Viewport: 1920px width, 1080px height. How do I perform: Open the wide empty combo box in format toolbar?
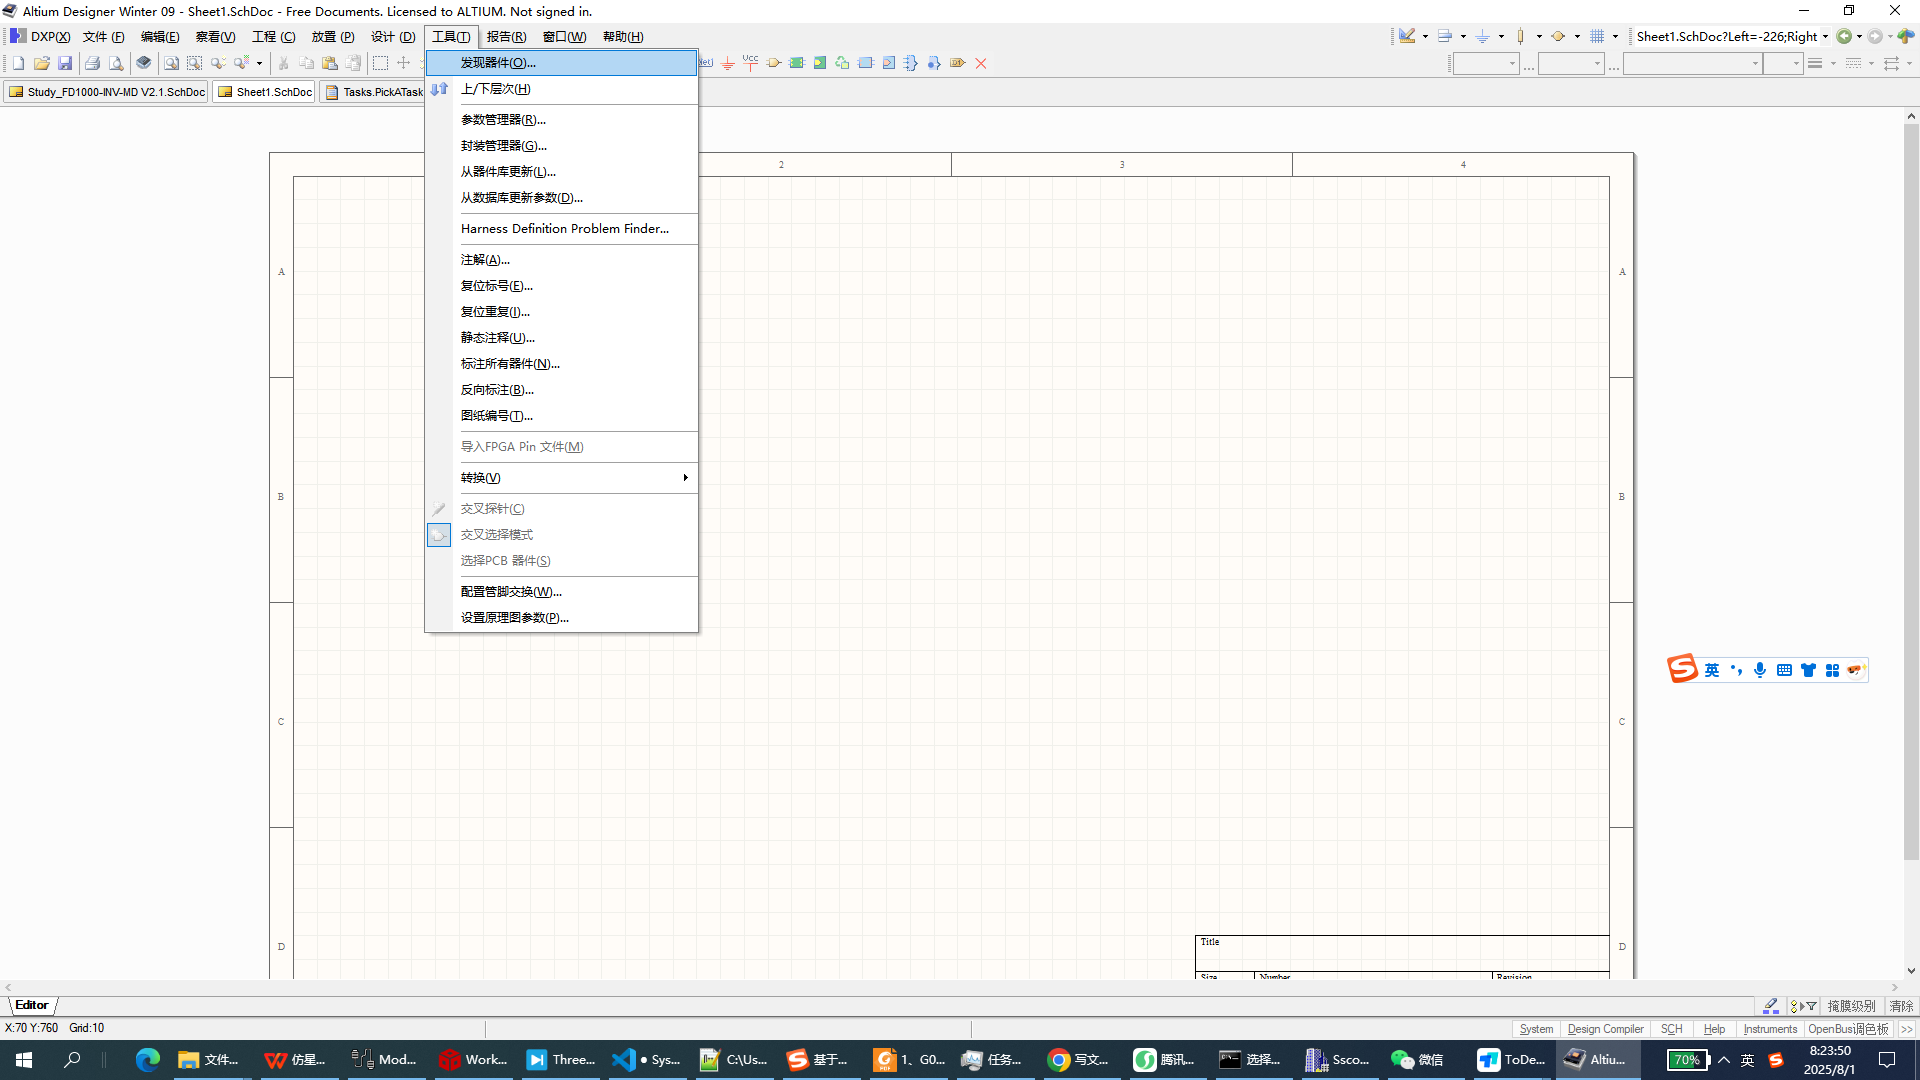pyautogui.click(x=1692, y=64)
